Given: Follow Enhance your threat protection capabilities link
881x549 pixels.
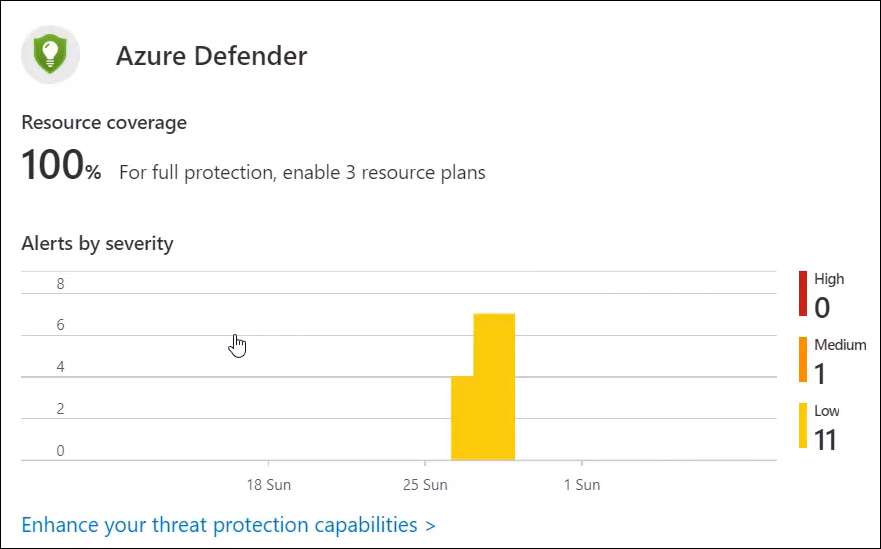Looking at the screenshot, I should (228, 524).
